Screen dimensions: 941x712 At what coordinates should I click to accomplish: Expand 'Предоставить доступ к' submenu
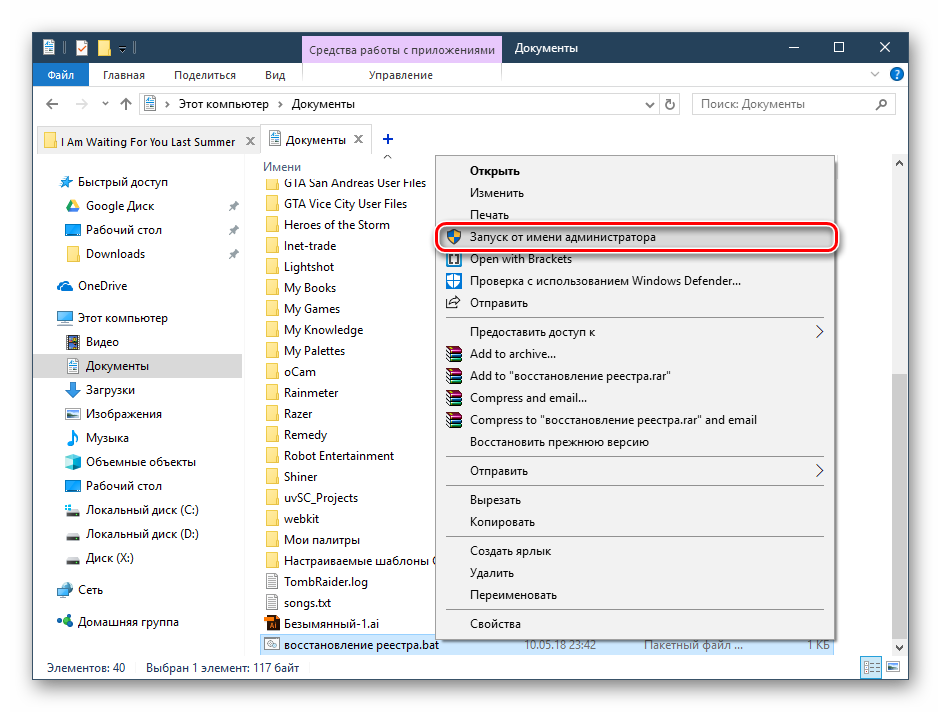click(x=819, y=332)
